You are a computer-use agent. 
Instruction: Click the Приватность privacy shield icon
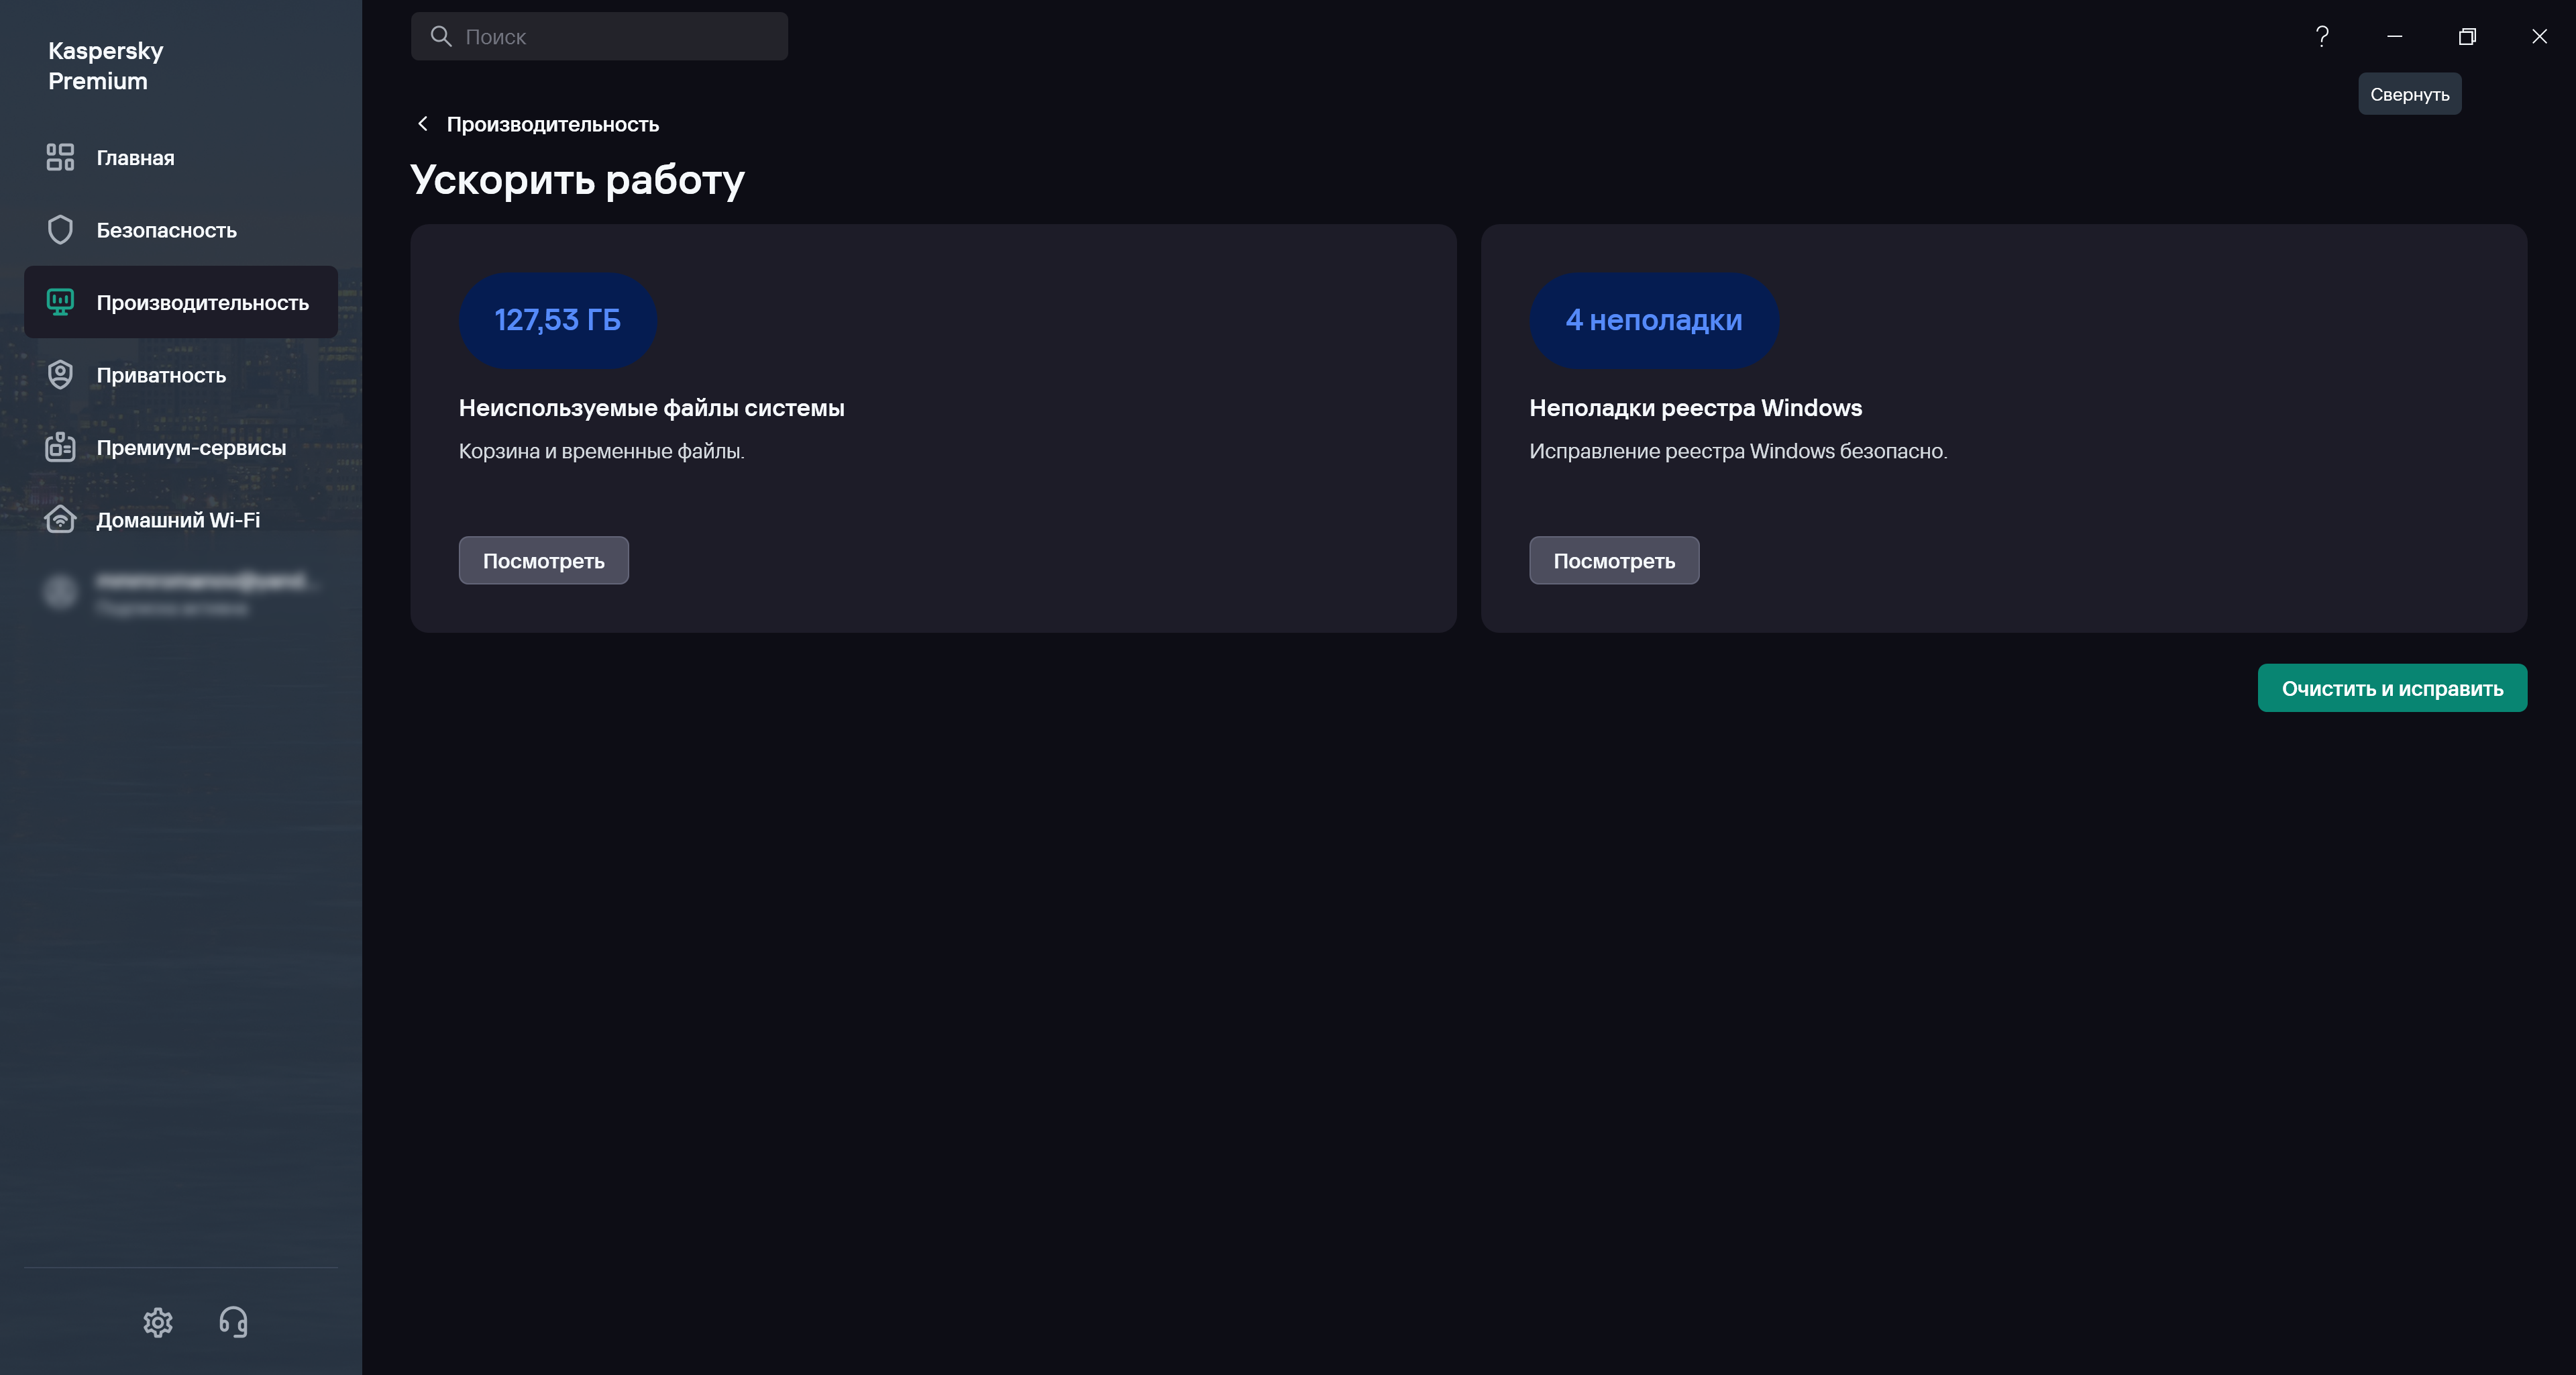60,375
